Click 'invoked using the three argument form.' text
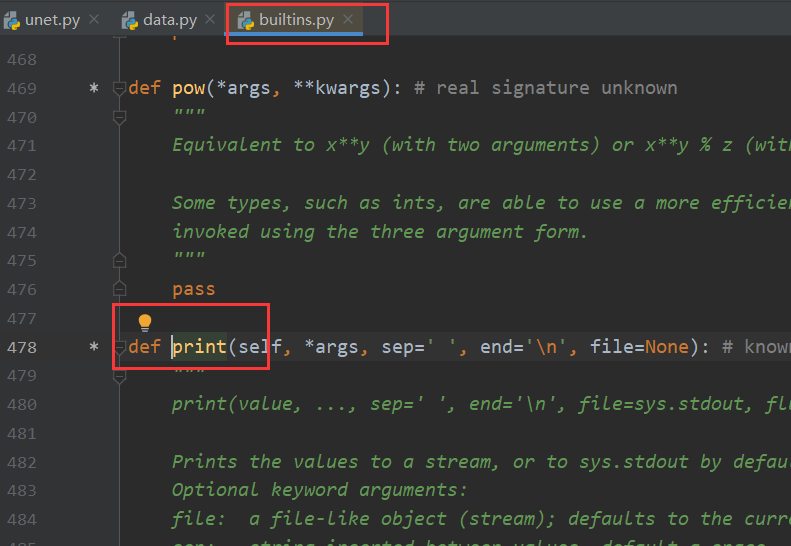791x546 pixels. coord(380,232)
